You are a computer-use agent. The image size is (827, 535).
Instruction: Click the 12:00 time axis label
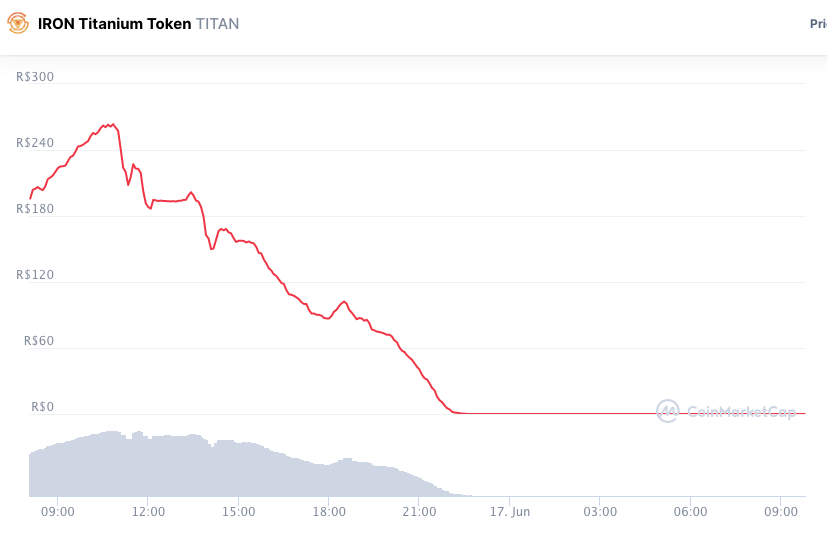[148, 512]
